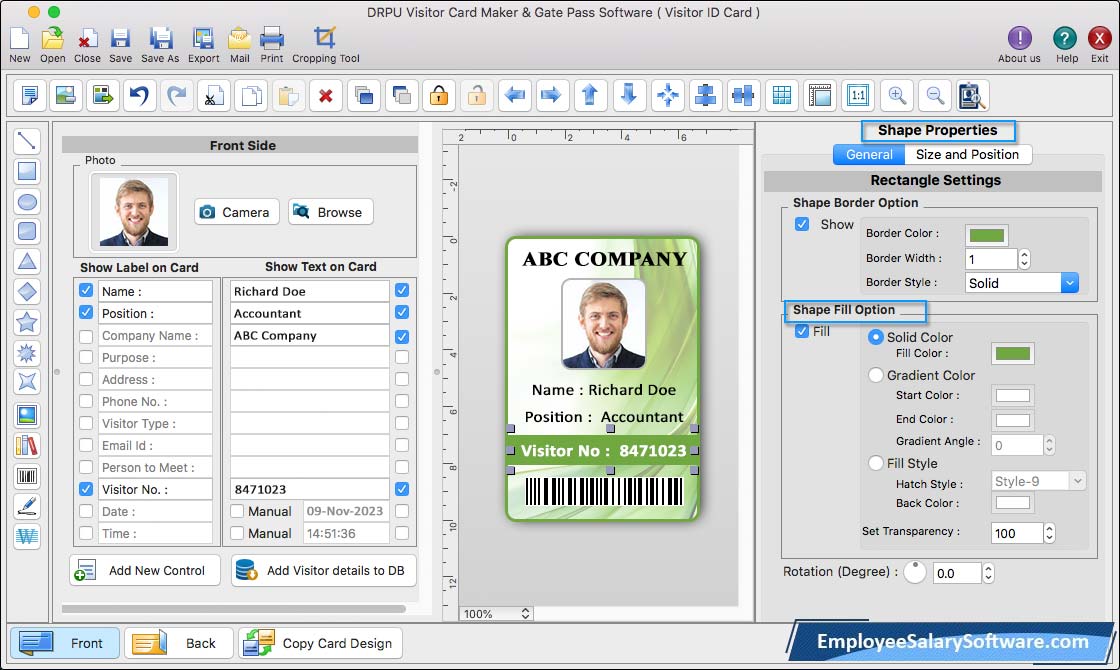Open the Border Color green swatch
Image resolution: width=1120 pixels, height=670 pixels.
(x=986, y=235)
